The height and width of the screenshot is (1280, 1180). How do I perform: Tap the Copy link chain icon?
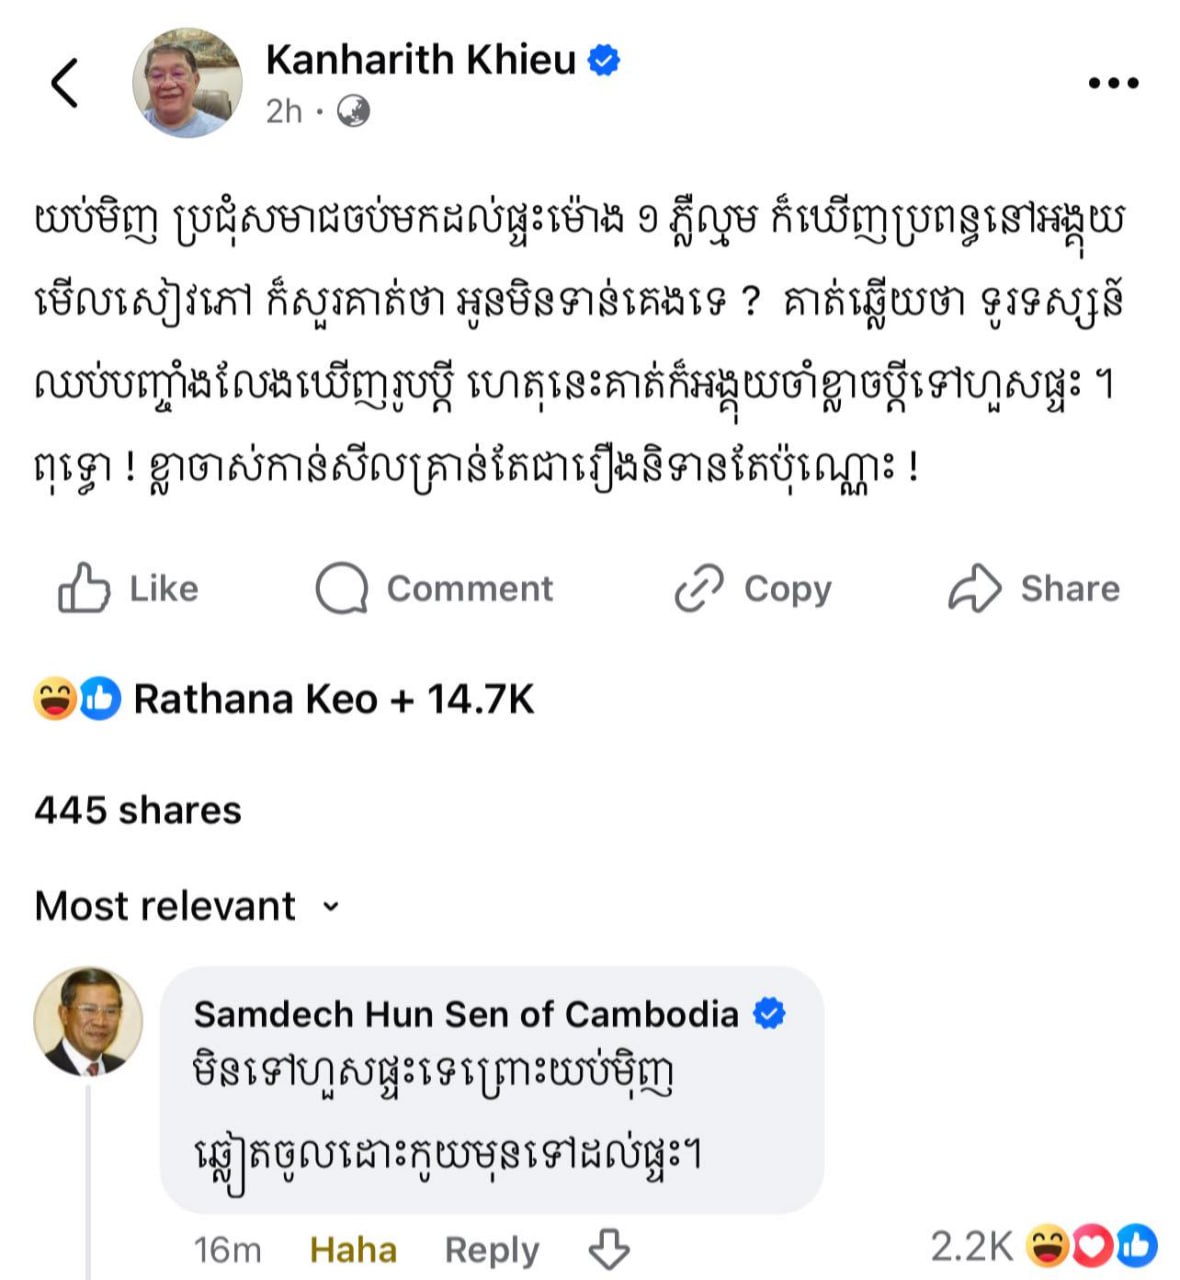click(x=698, y=588)
